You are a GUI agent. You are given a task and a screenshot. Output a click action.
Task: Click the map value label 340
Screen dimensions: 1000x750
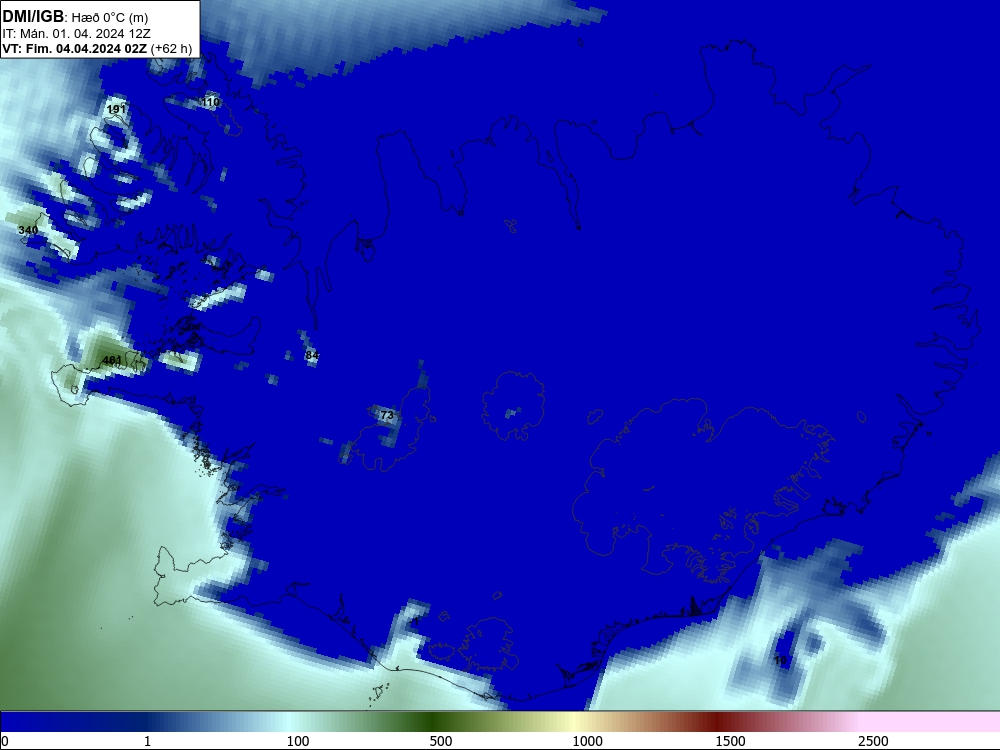tap(28, 230)
